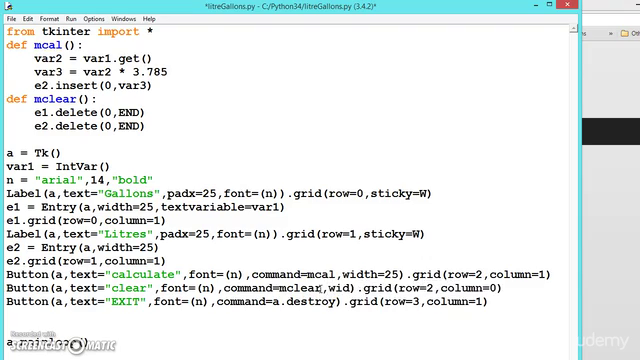Open the File menu
Screen dimensions: 640x360
click(x=11, y=19)
